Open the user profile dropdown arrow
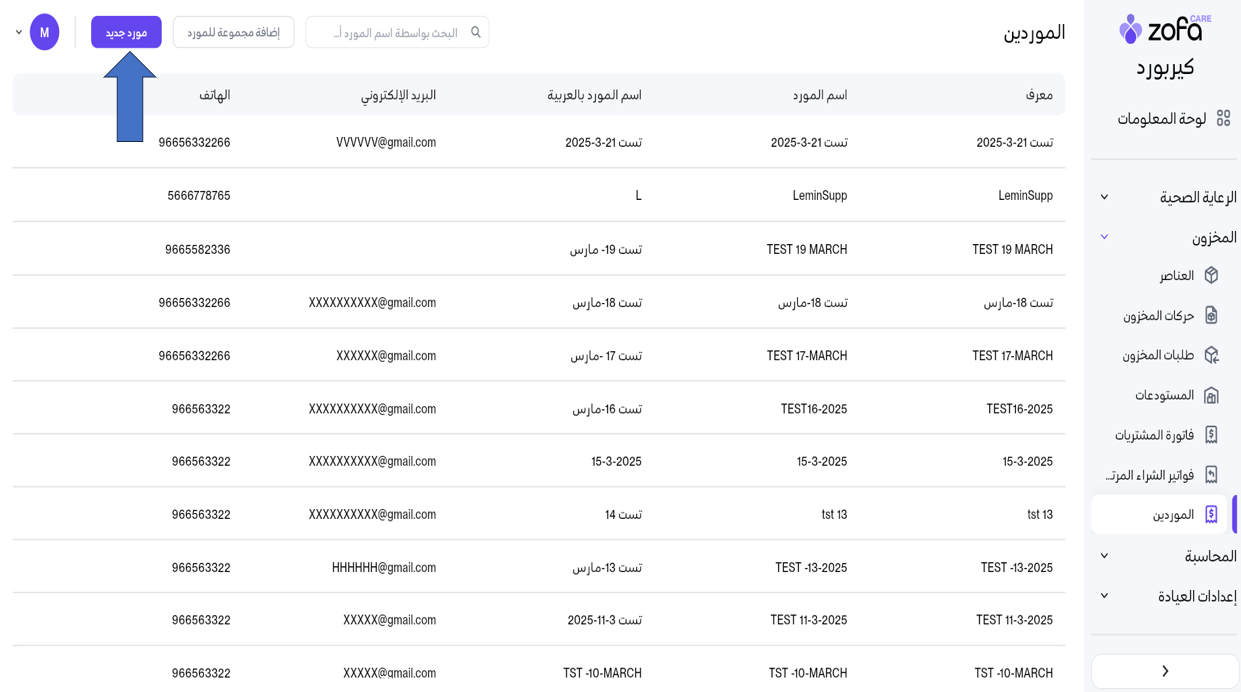This screenshot has height=692, width=1241. point(19,32)
